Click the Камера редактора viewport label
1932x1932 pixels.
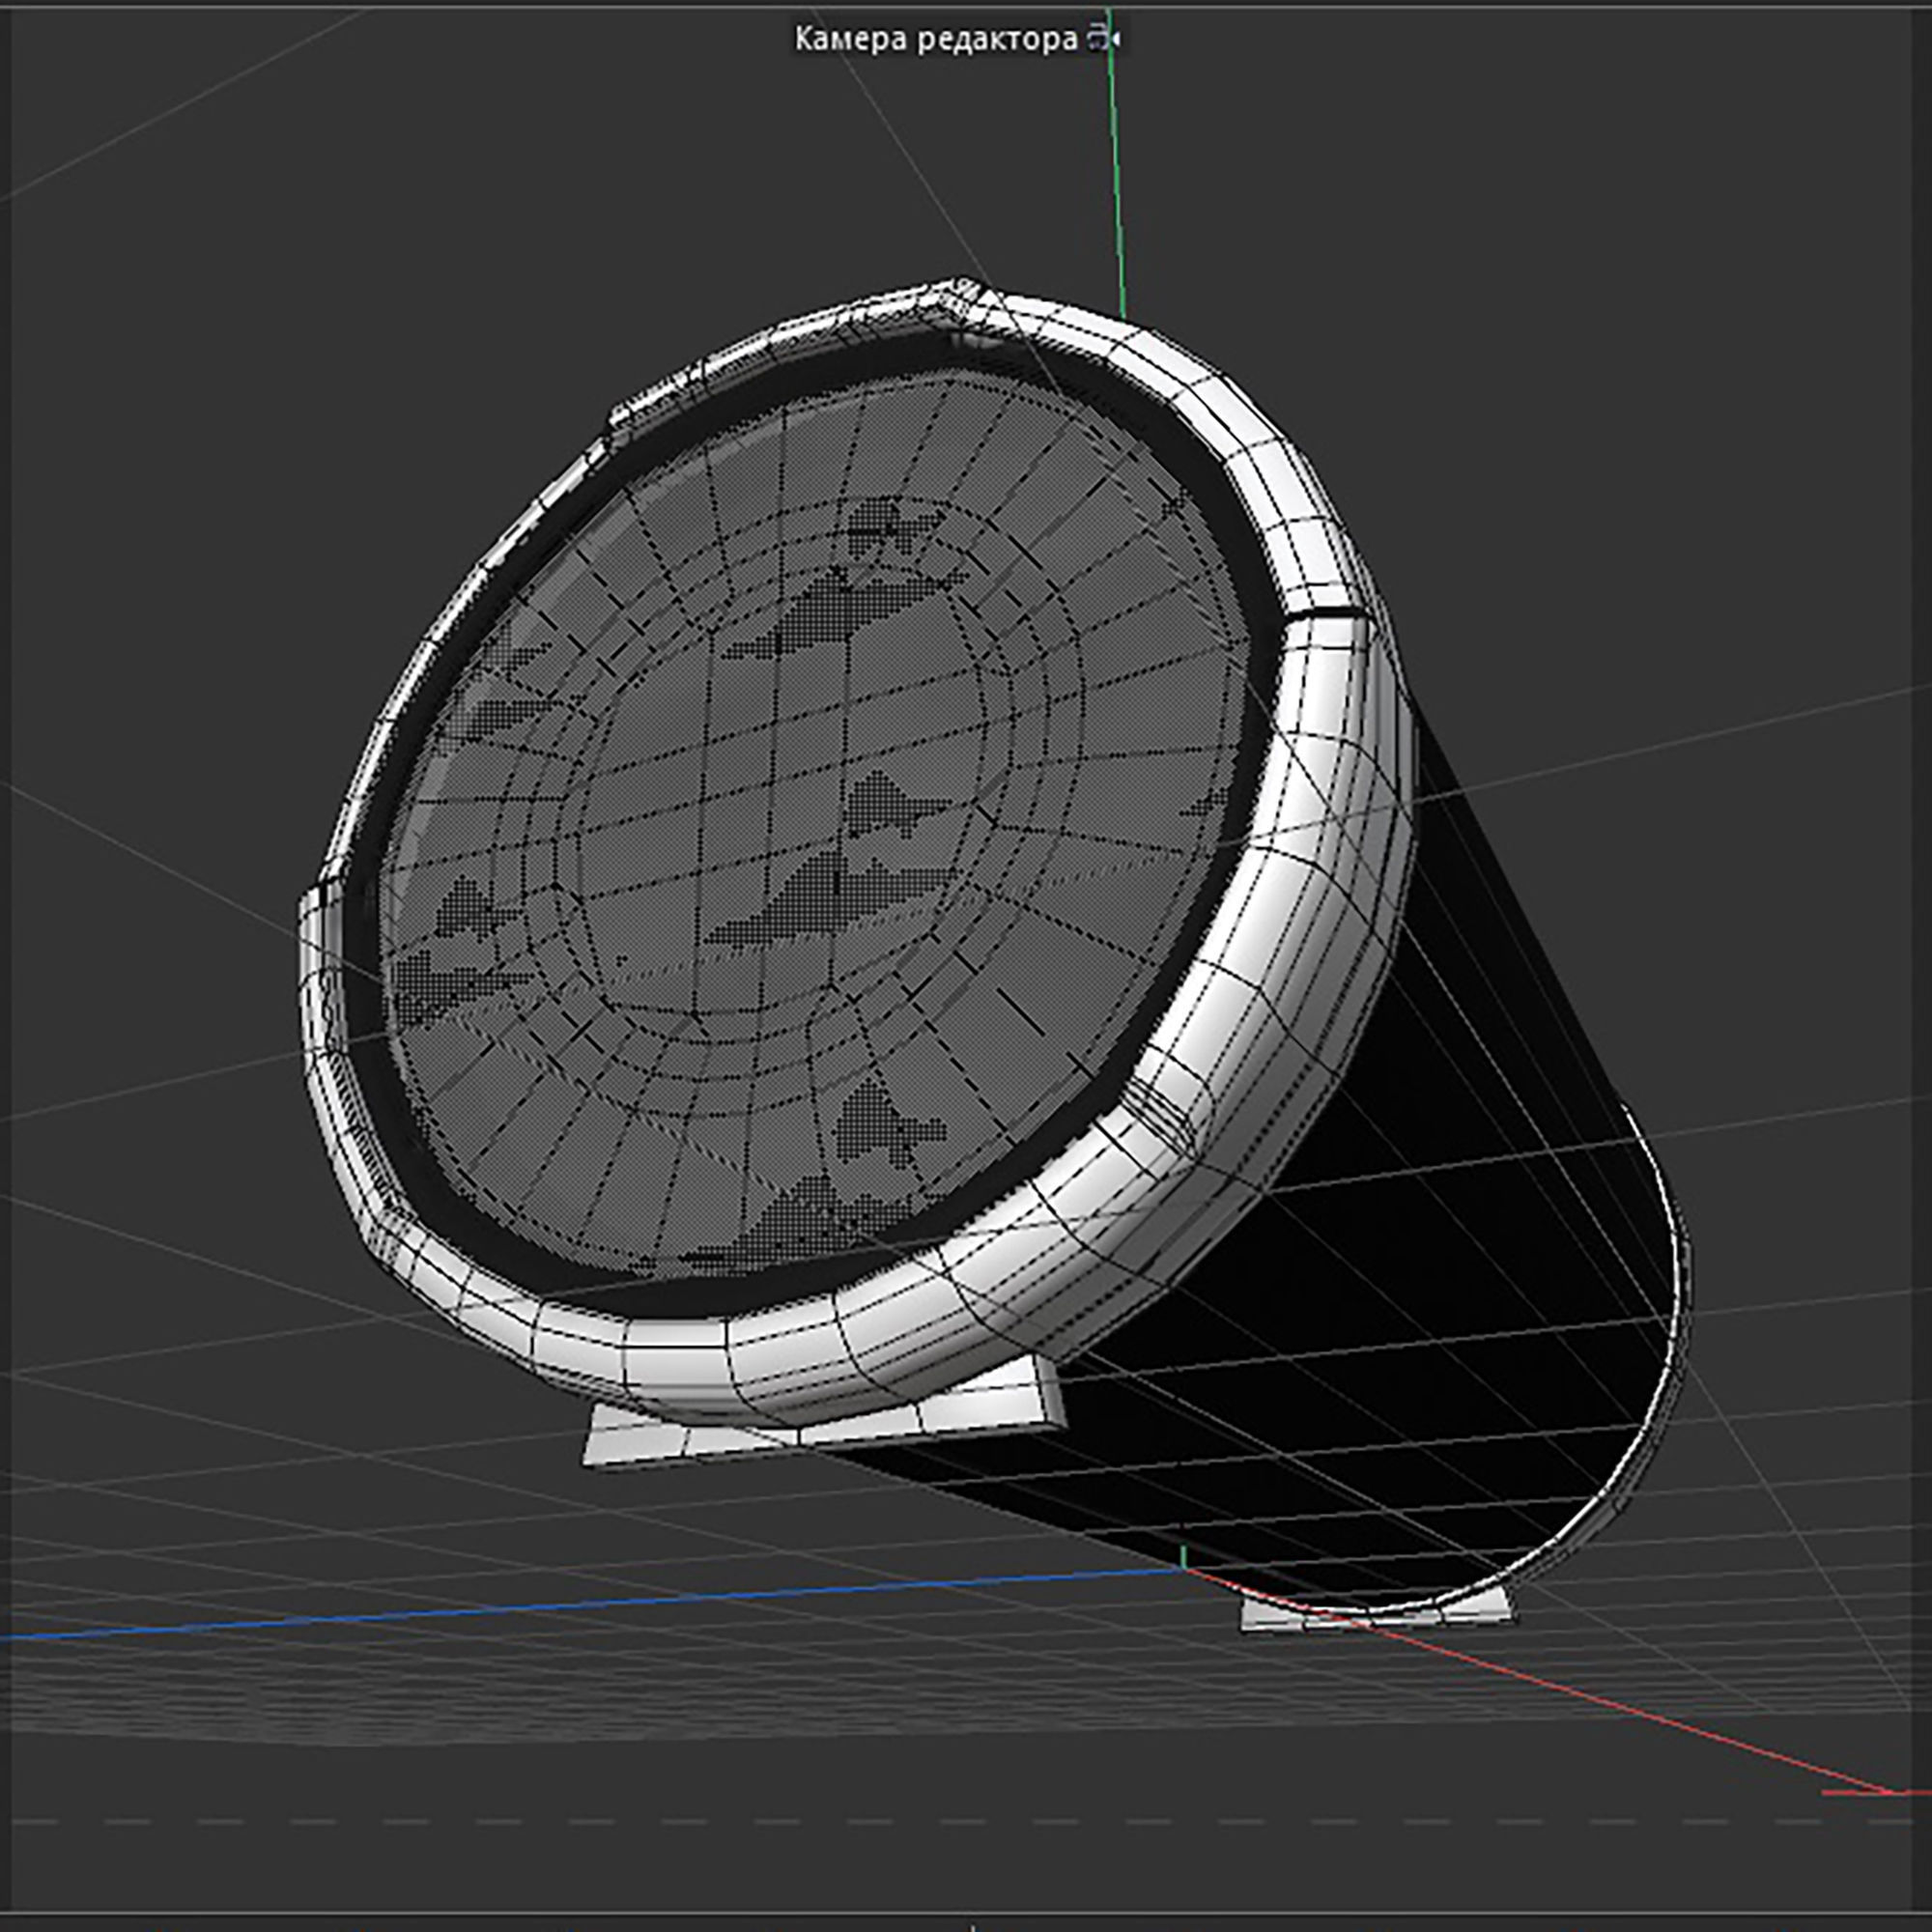(x=936, y=40)
